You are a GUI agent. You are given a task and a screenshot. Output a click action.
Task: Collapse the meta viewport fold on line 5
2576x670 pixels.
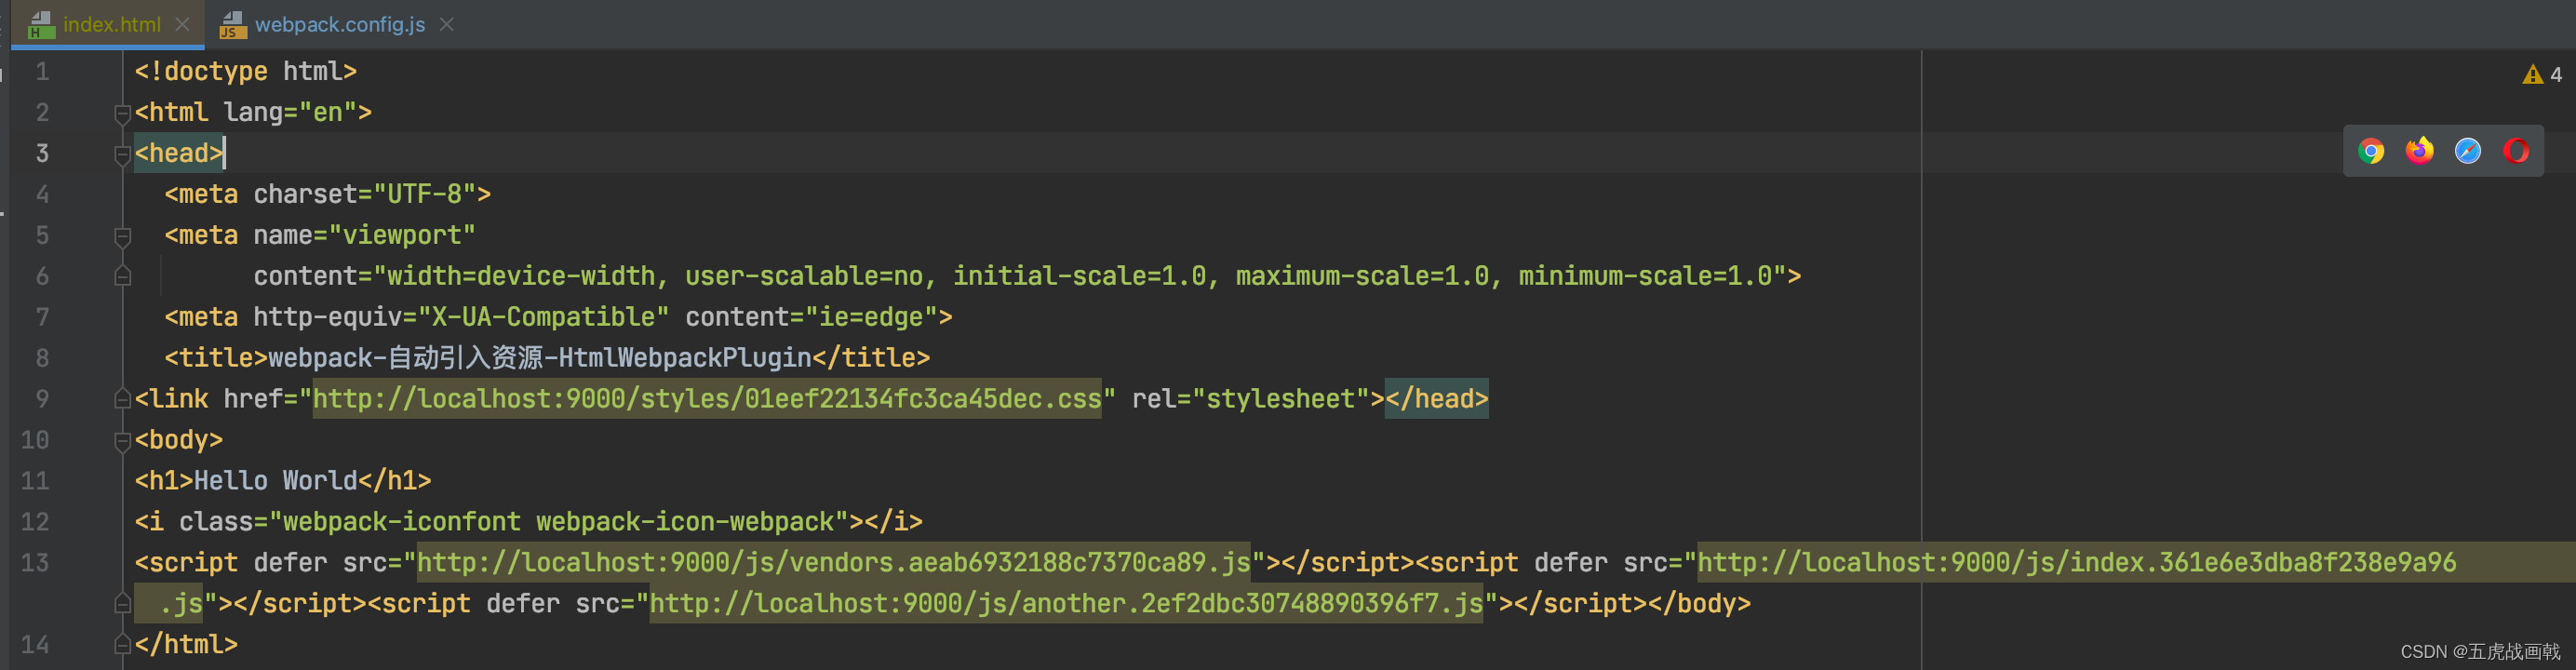click(x=122, y=236)
